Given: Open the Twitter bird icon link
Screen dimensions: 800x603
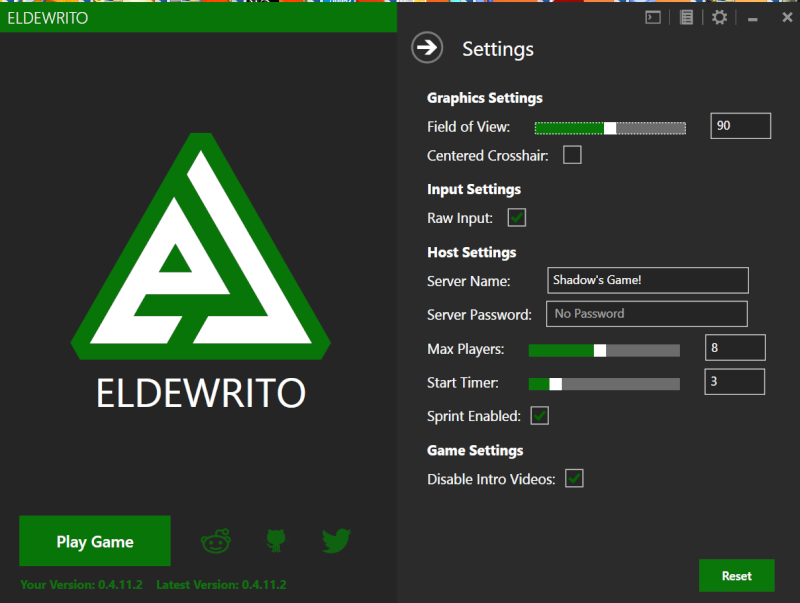Looking at the screenshot, I should 336,541.
